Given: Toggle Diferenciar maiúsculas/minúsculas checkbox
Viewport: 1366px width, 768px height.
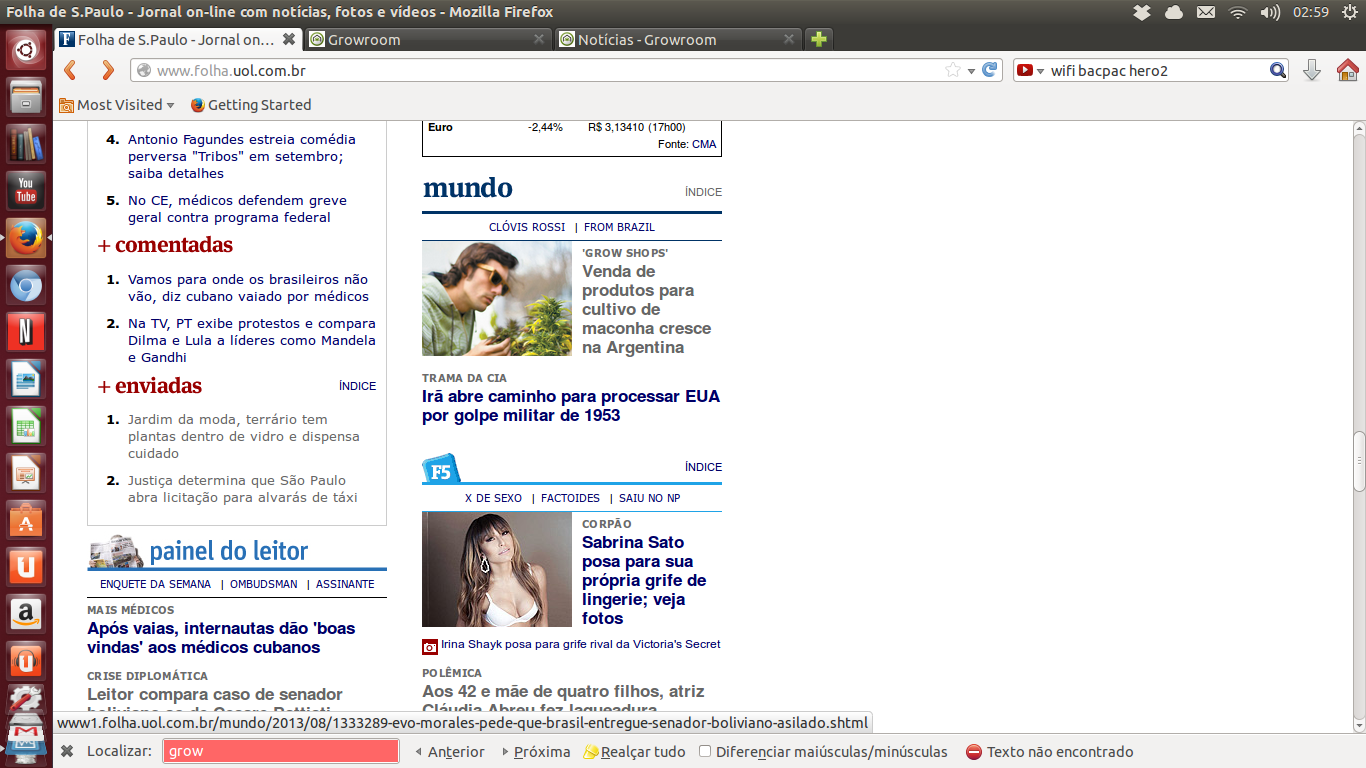Looking at the screenshot, I should 705,751.
